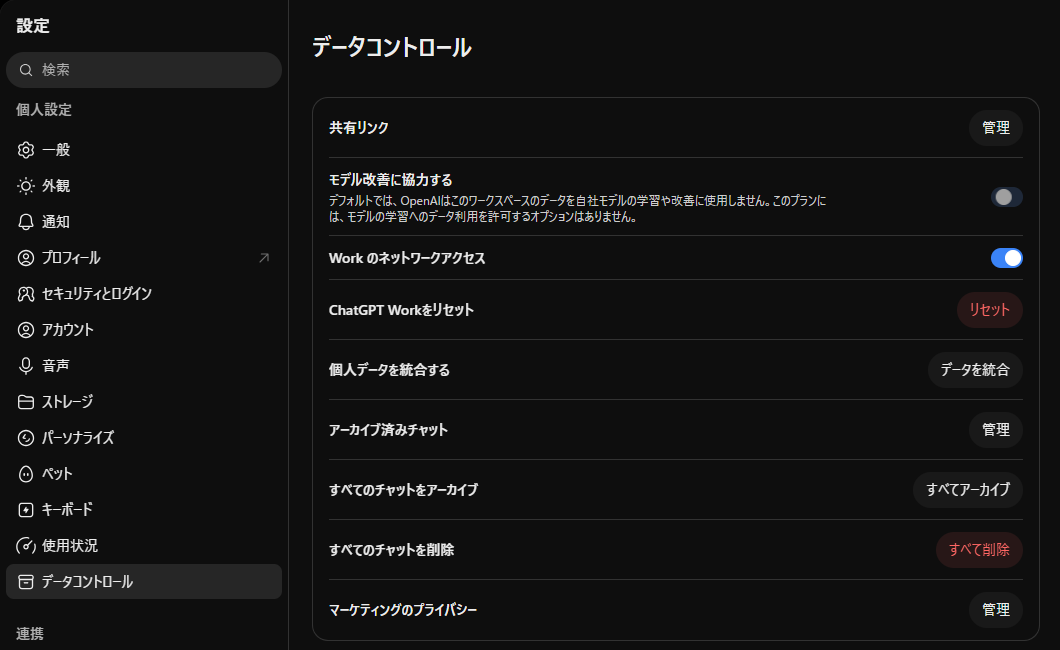This screenshot has height=650, width=1060.
Task: Click the gauge icon beside 使用状況
Action: coord(26,545)
